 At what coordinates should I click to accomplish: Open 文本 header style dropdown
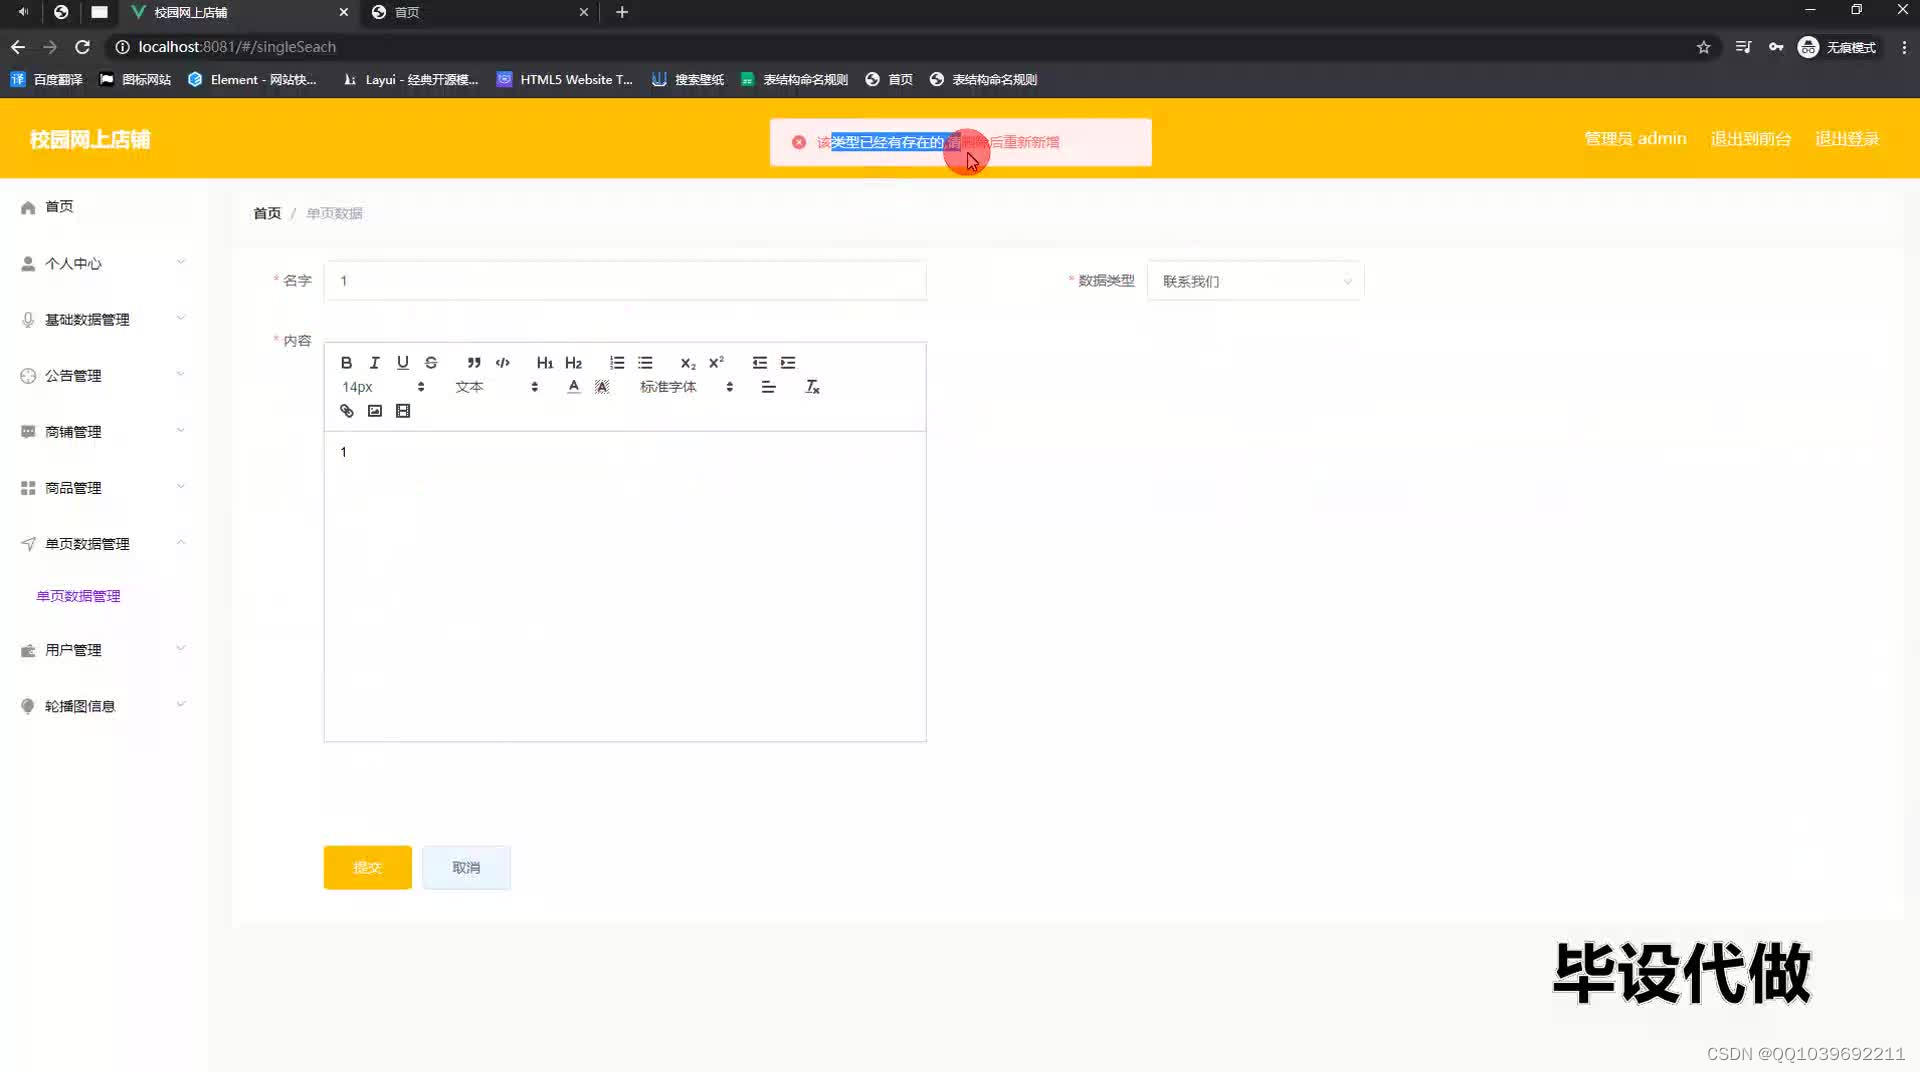pyautogui.click(x=497, y=387)
